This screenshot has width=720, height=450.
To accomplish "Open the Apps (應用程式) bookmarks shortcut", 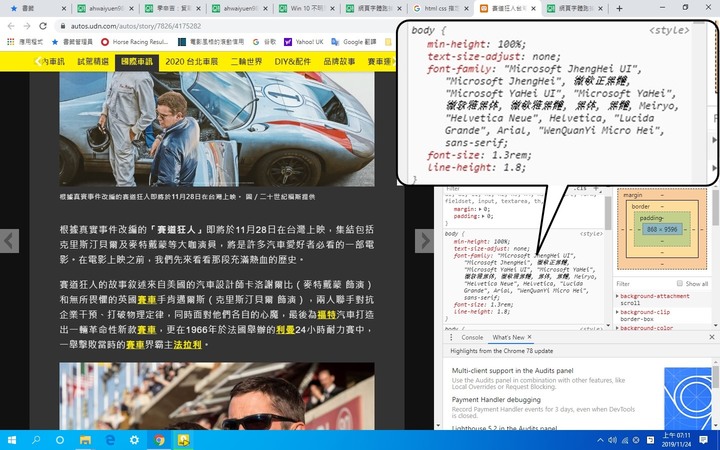I will point(25,42).
